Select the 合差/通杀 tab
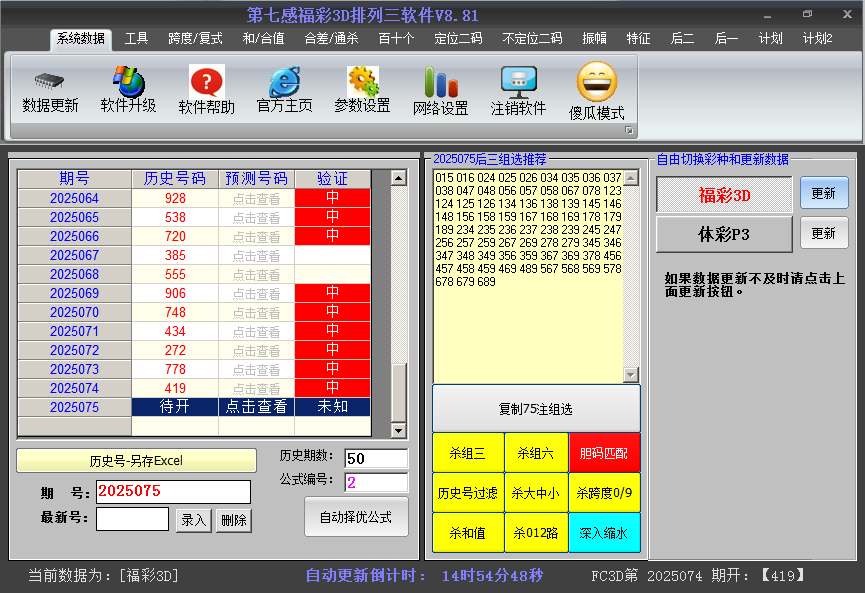This screenshot has height=593, width=865. click(332, 39)
